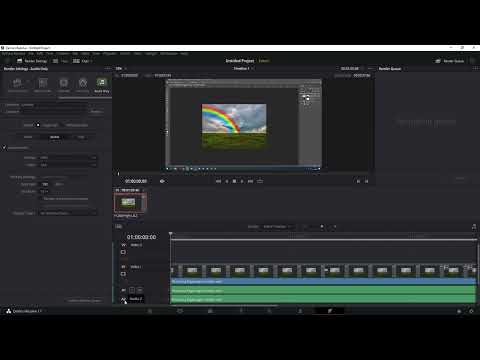
Task: Toggle the V2 track destination control
Action: tap(123, 245)
